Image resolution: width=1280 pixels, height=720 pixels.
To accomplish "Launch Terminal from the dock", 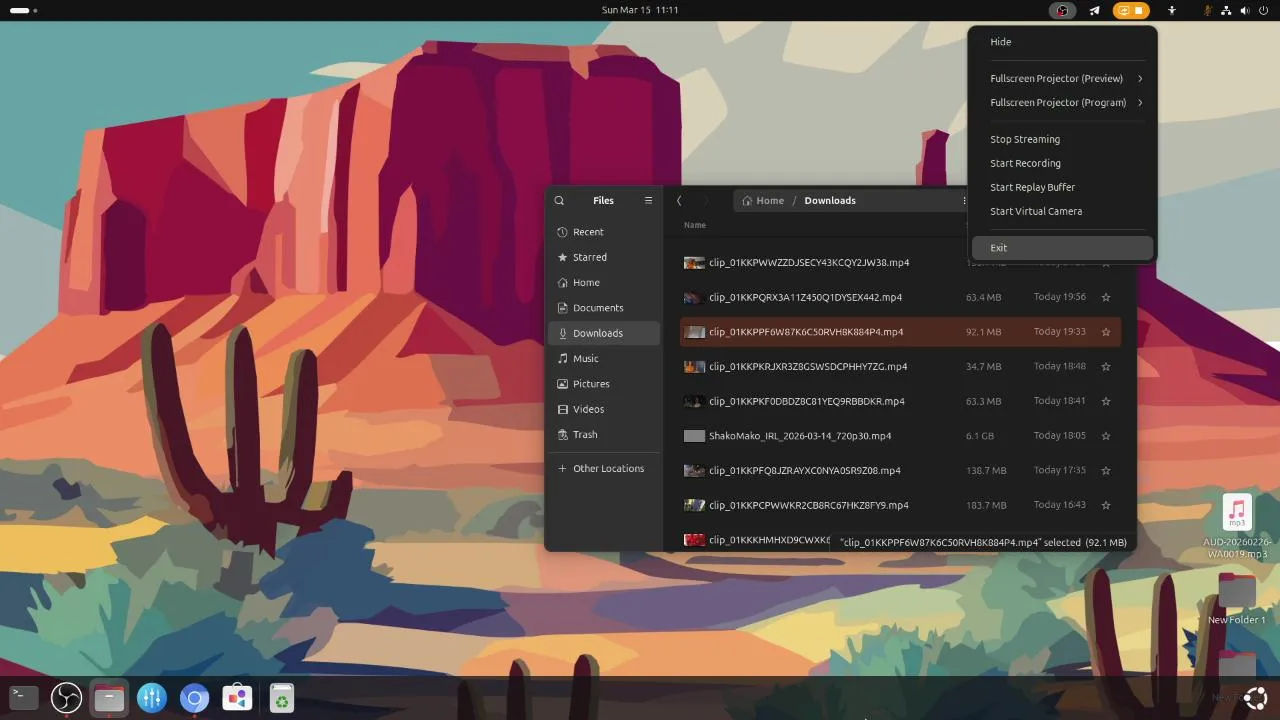I will coord(24,698).
